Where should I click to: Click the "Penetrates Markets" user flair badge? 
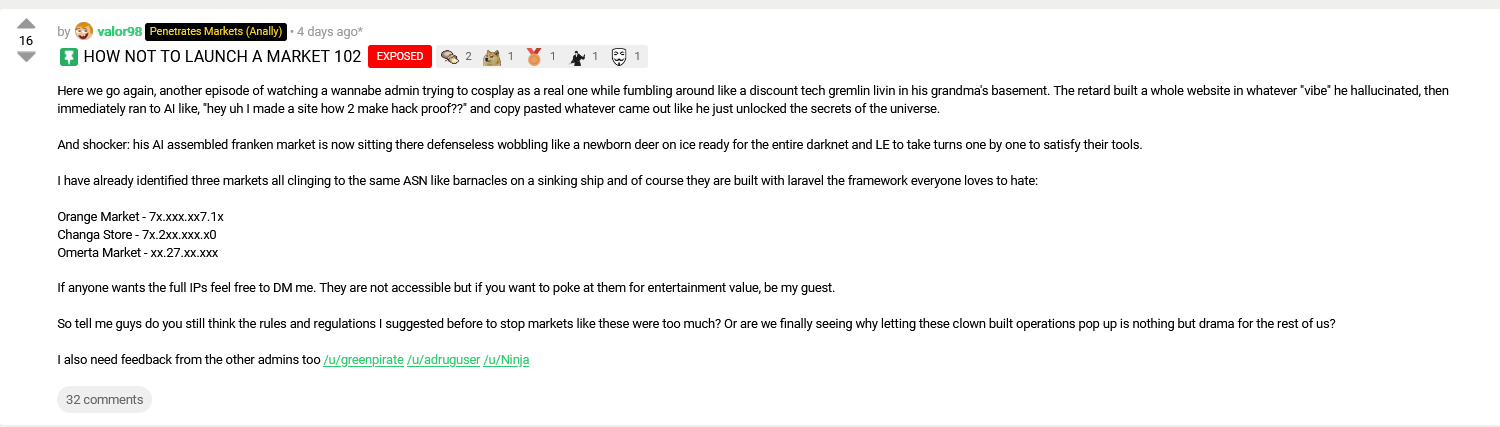click(x=216, y=31)
